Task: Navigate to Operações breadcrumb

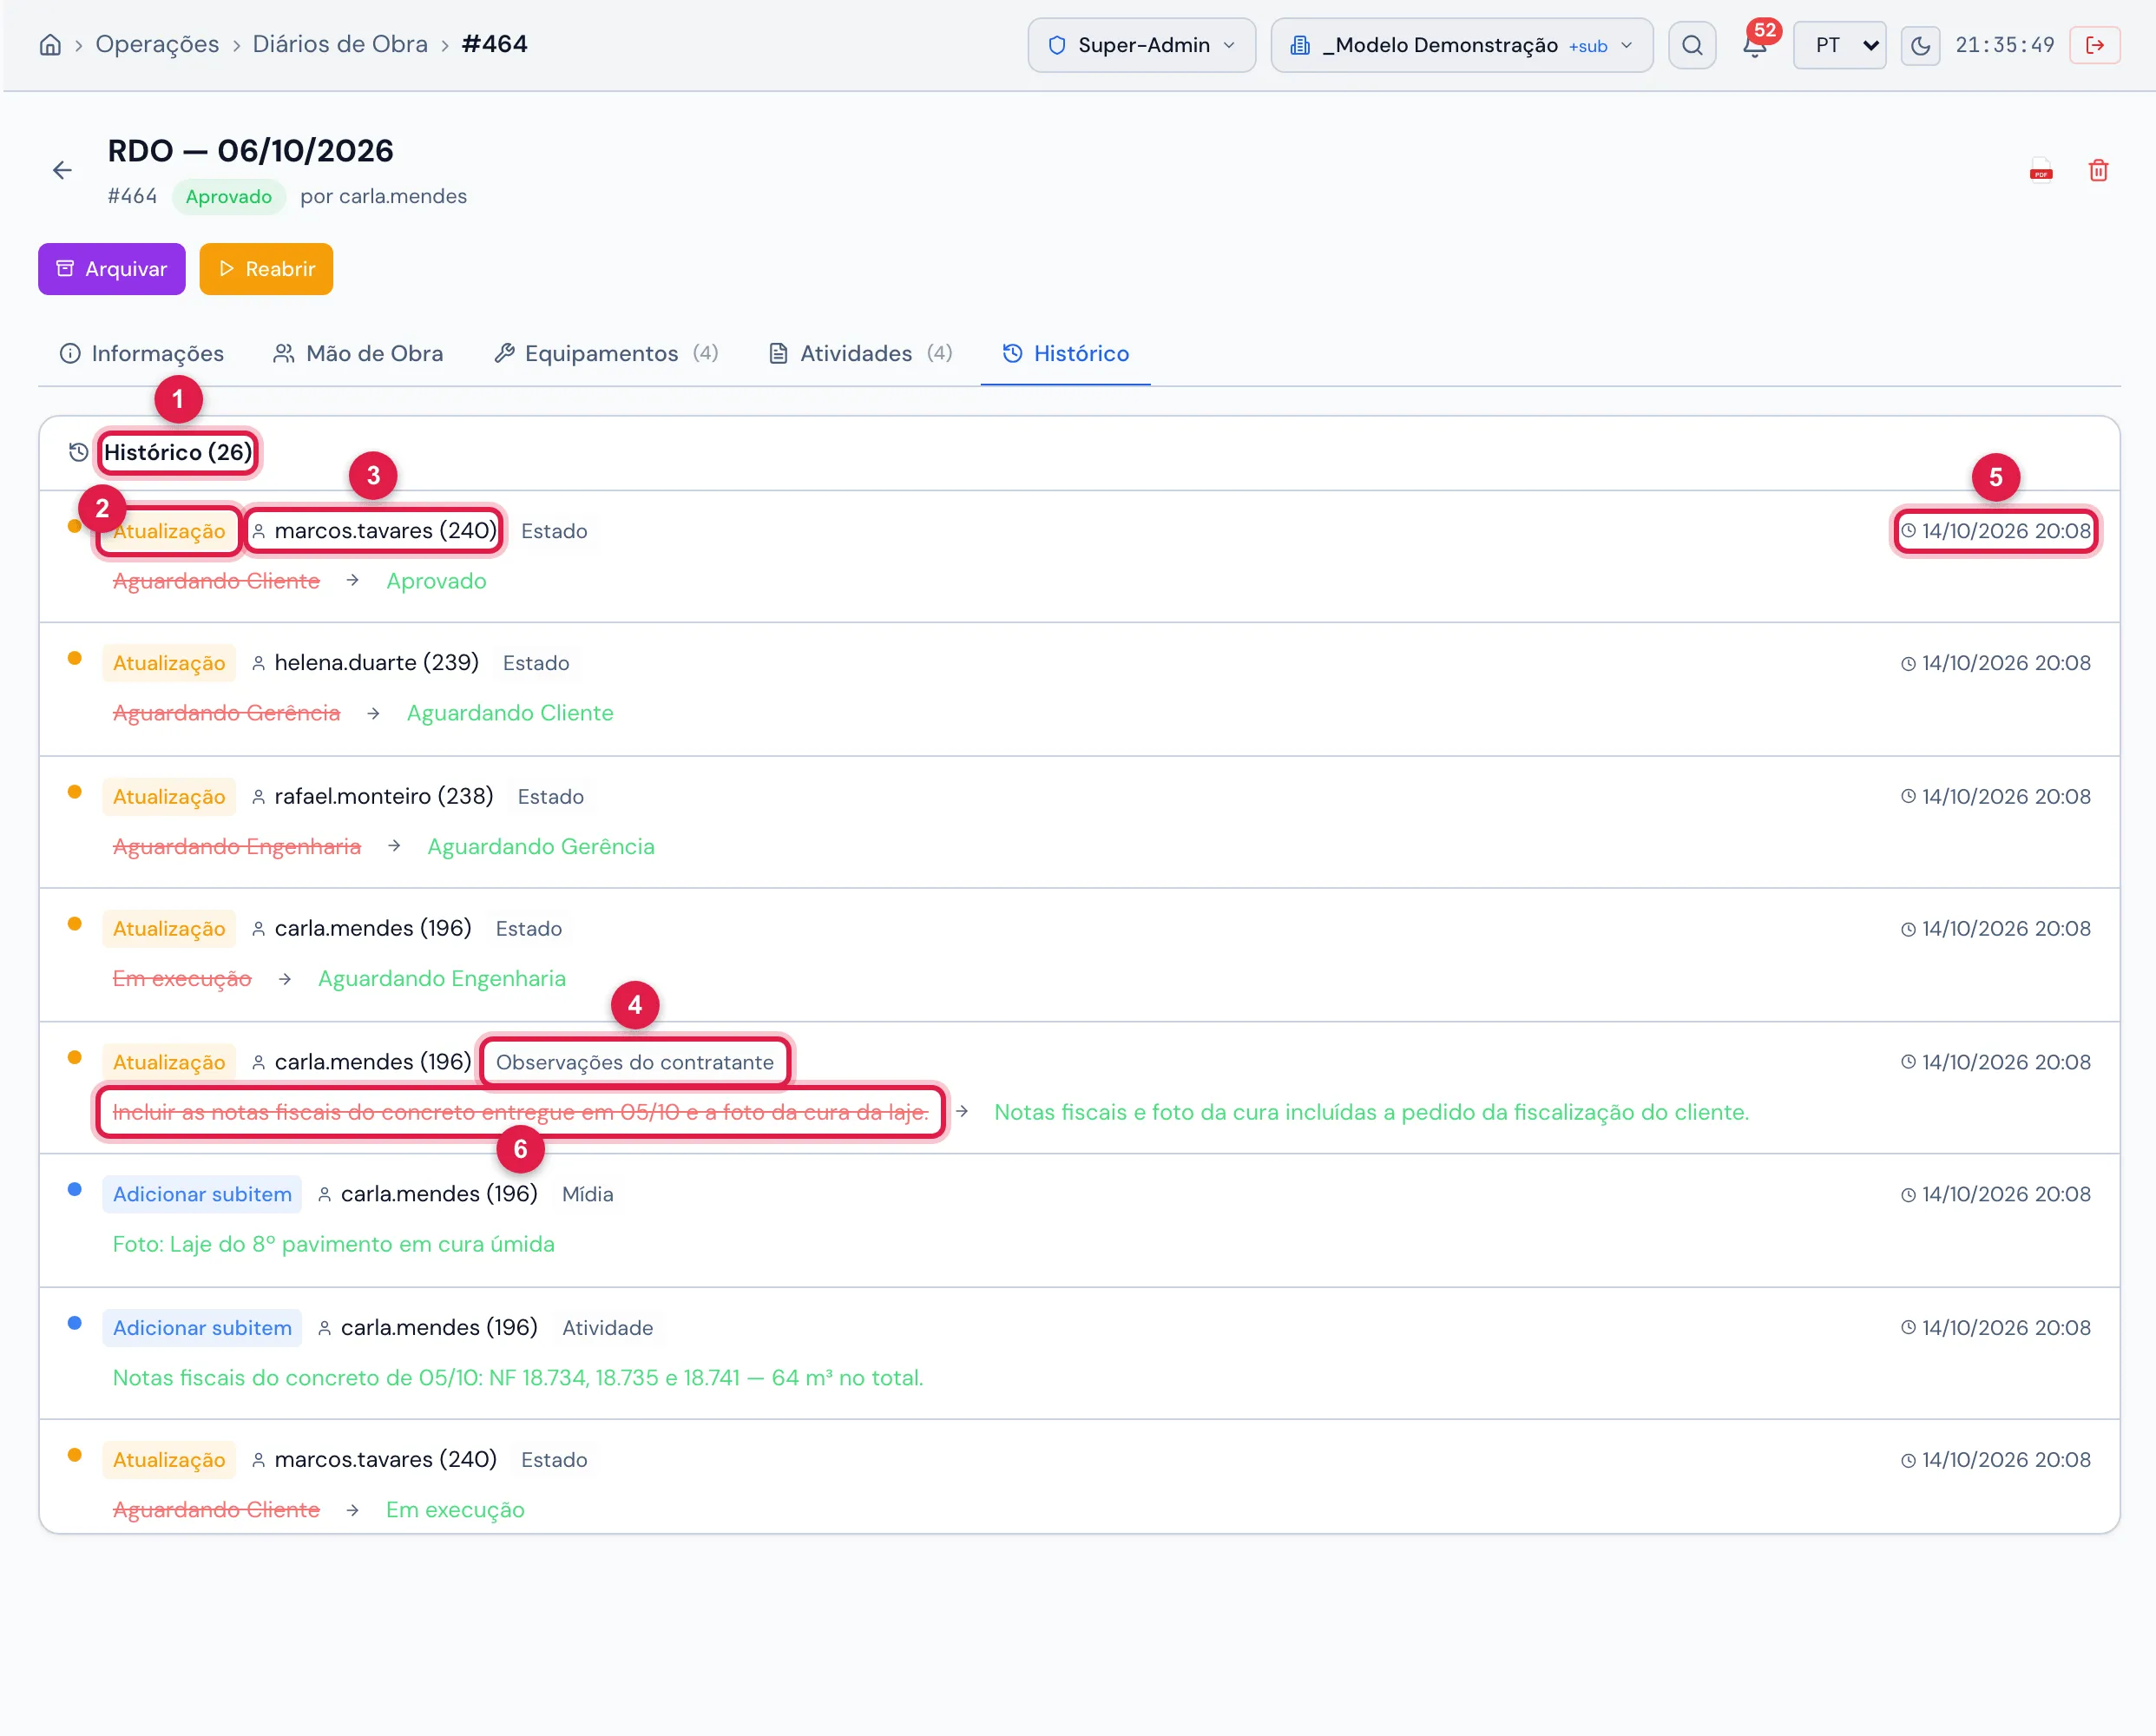Action: (x=157, y=44)
